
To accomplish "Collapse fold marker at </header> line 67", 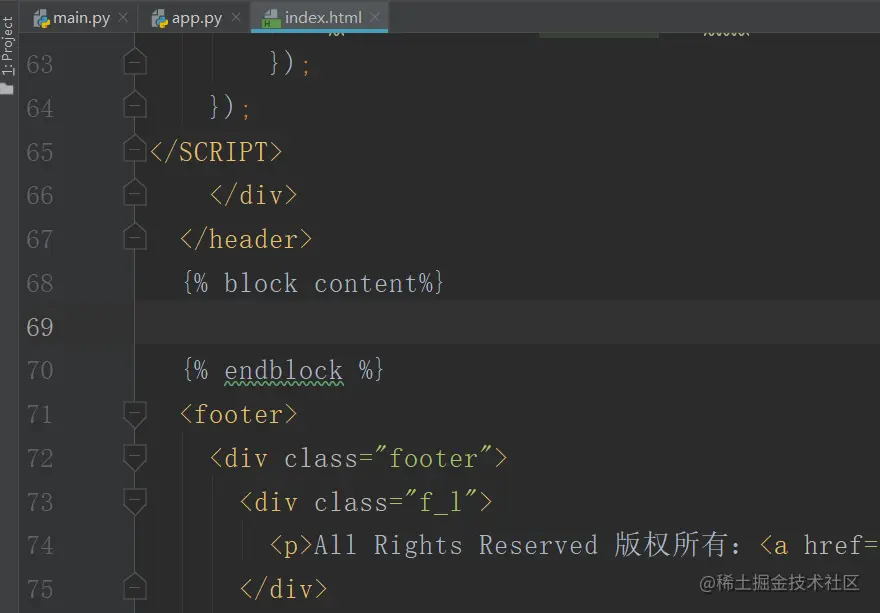I will coord(135,236).
